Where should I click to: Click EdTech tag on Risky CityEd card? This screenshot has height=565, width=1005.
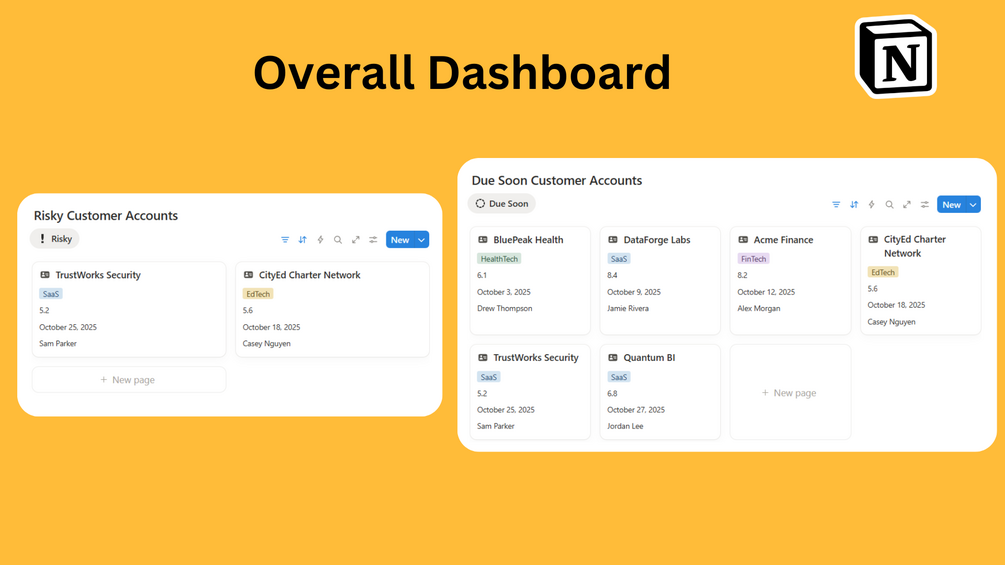258,294
